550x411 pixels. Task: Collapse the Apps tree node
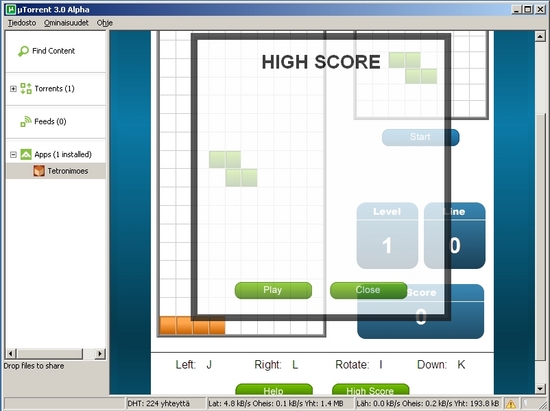point(13,154)
